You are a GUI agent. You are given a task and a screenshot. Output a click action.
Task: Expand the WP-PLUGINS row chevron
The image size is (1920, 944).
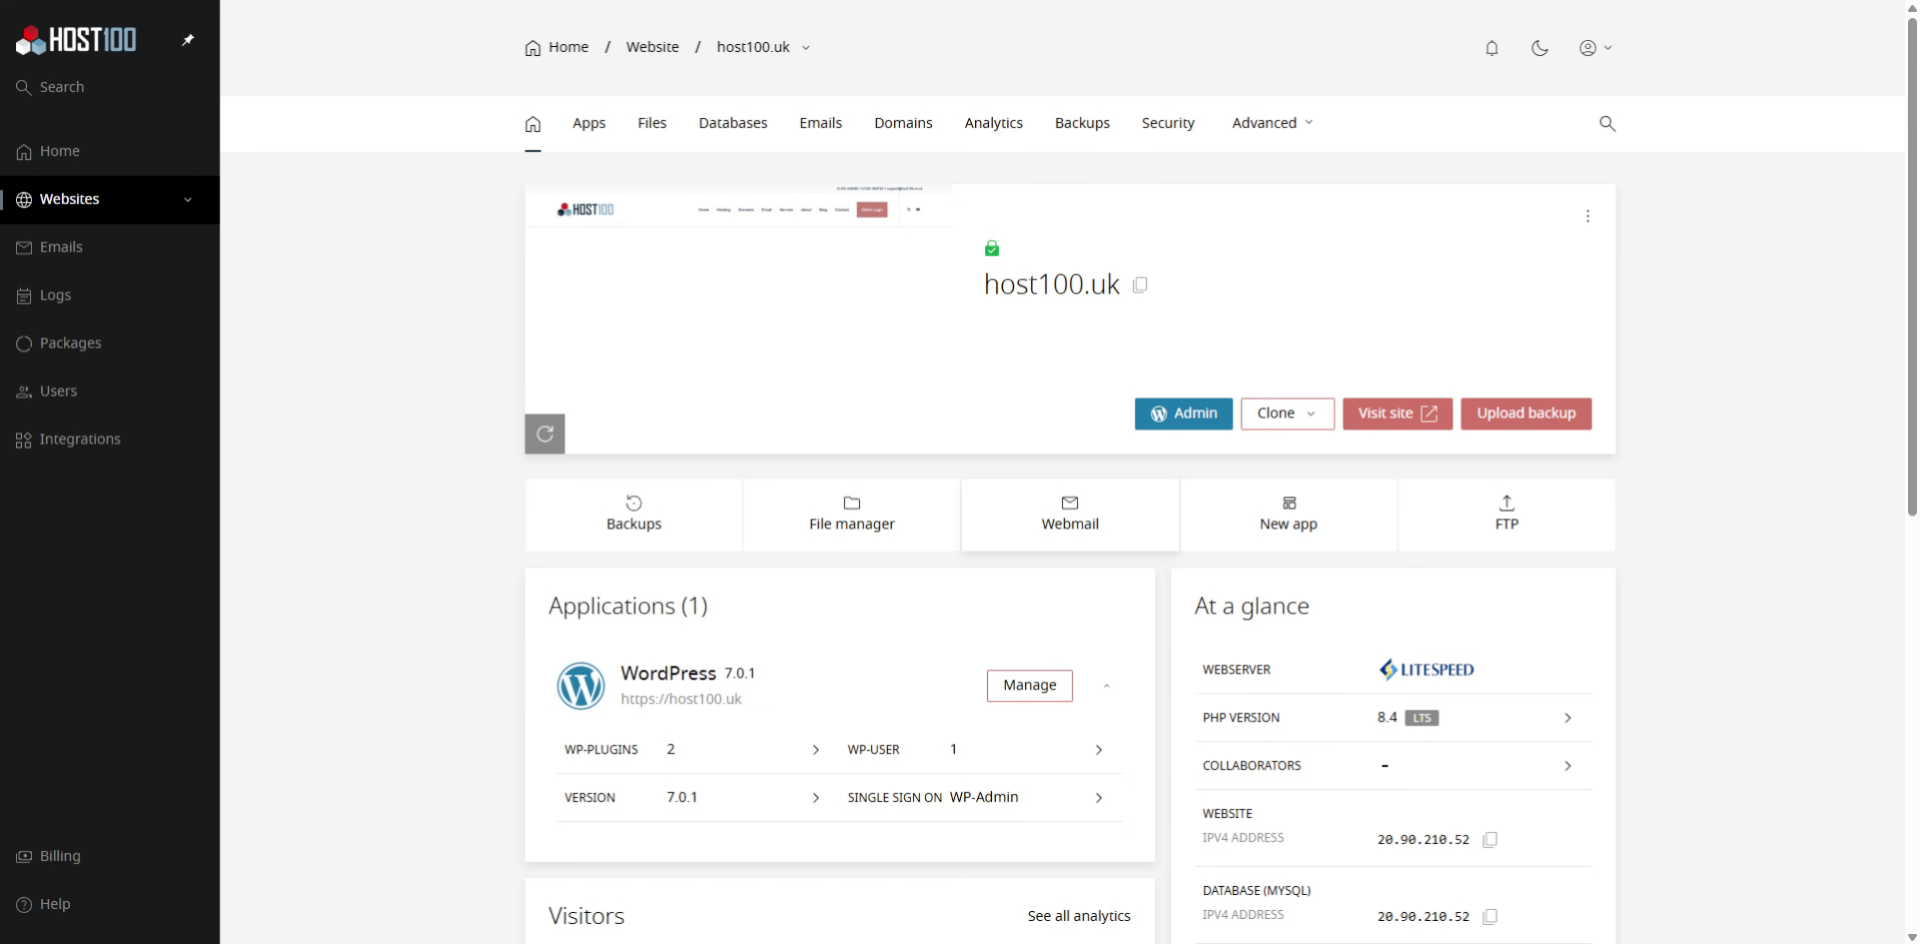(x=816, y=750)
